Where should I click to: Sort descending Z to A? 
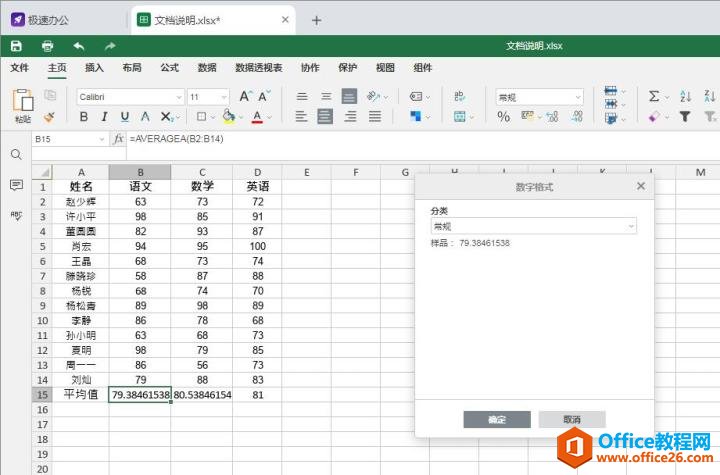tap(709, 96)
